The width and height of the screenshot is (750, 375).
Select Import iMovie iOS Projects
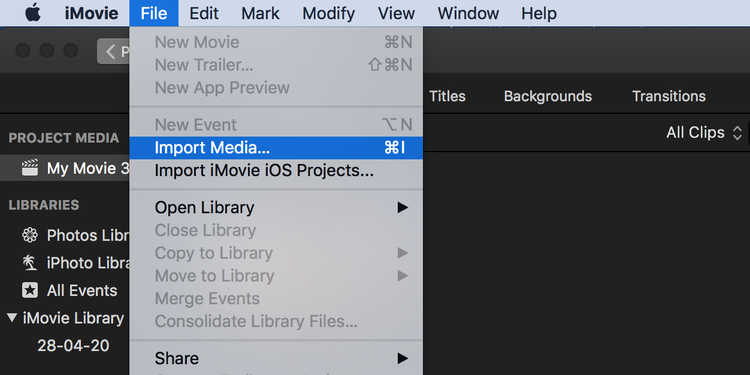[x=276, y=171]
